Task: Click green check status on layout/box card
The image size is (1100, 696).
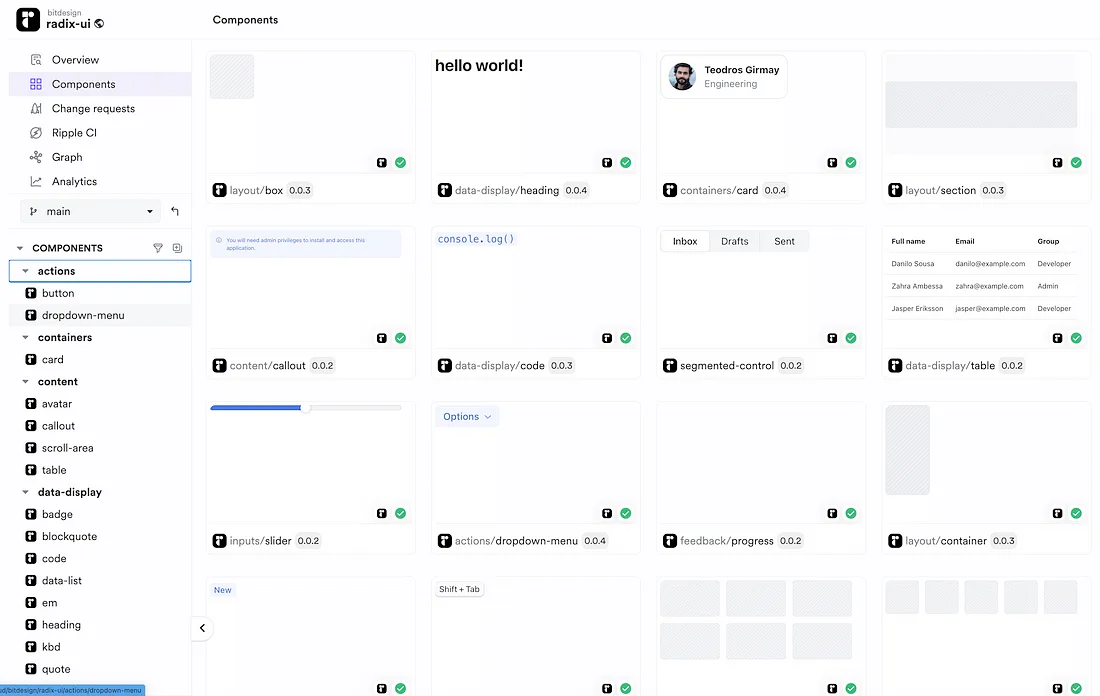Action: tap(400, 162)
